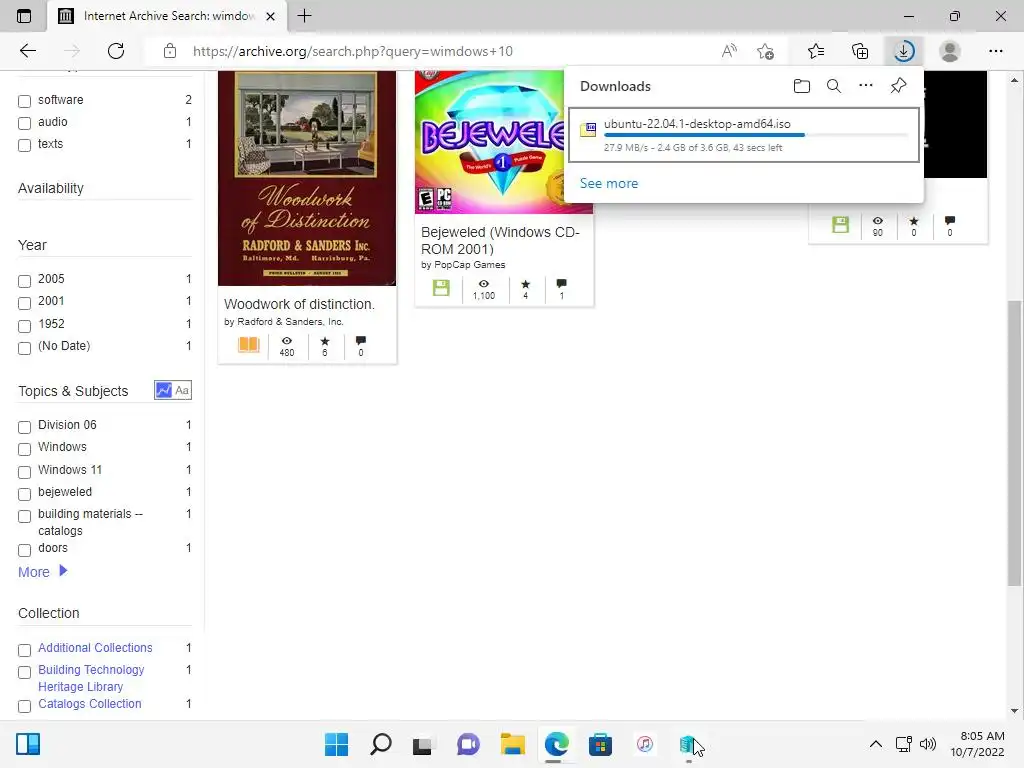View site information lock icon
The height and width of the screenshot is (768, 1024).
(170, 51)
